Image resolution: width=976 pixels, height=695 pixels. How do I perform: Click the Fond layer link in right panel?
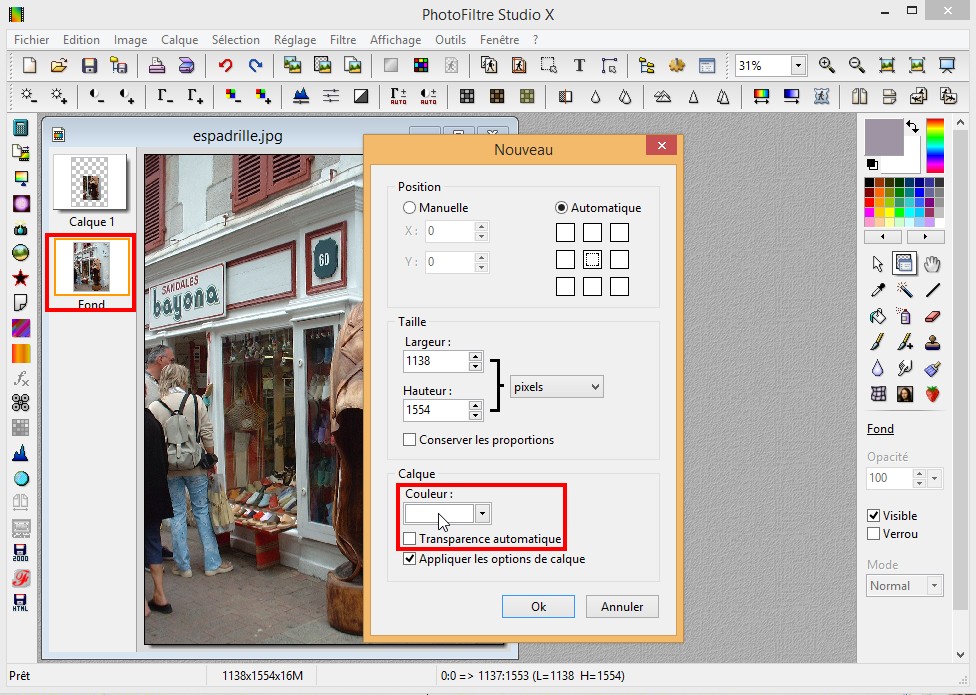click(880, 429)
